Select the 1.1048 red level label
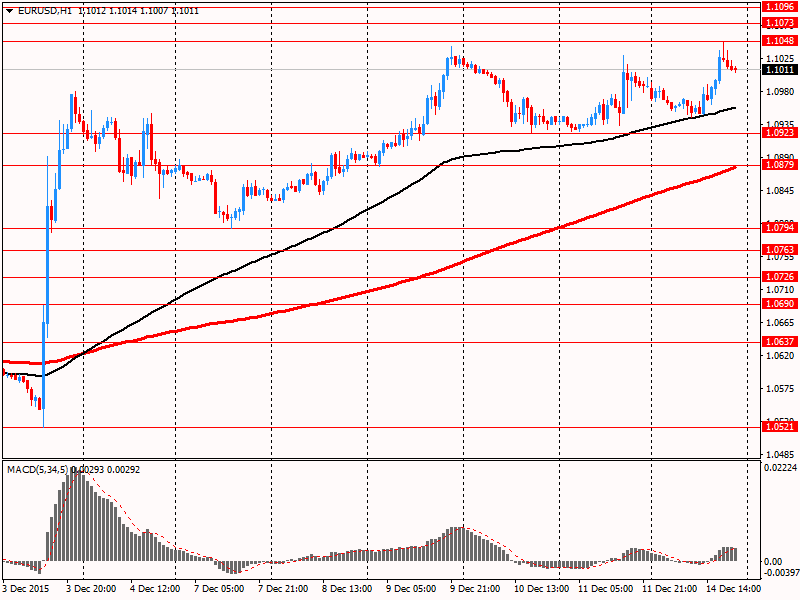The width and height of the screenshot is (800, 600). coord(780,41)
